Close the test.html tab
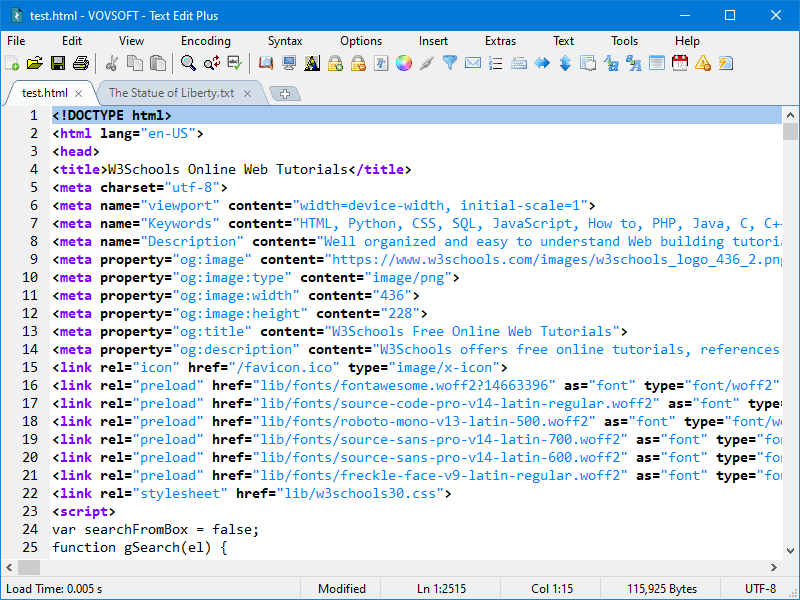Image resolution: width=800 pixels, height=600 pixels. [79, 93]
